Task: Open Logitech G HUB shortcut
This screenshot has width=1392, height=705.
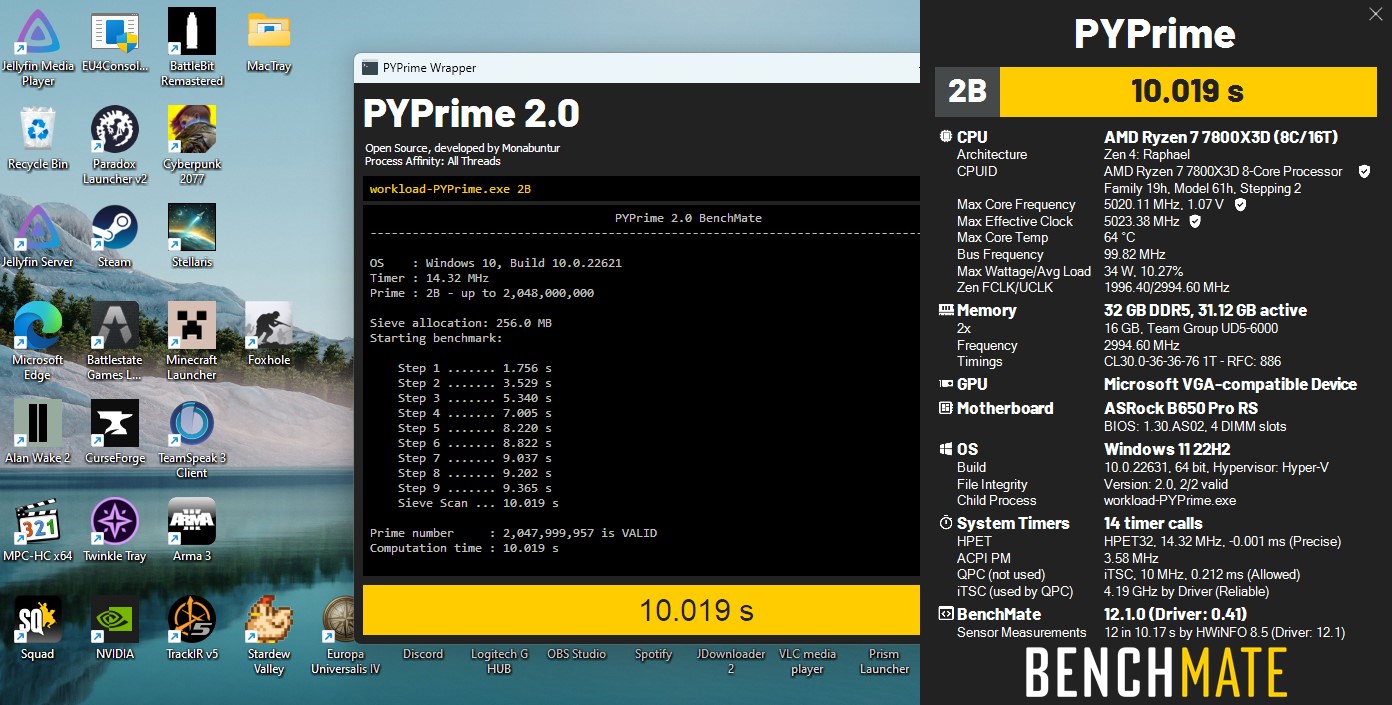Action: (x=500, y=660)
